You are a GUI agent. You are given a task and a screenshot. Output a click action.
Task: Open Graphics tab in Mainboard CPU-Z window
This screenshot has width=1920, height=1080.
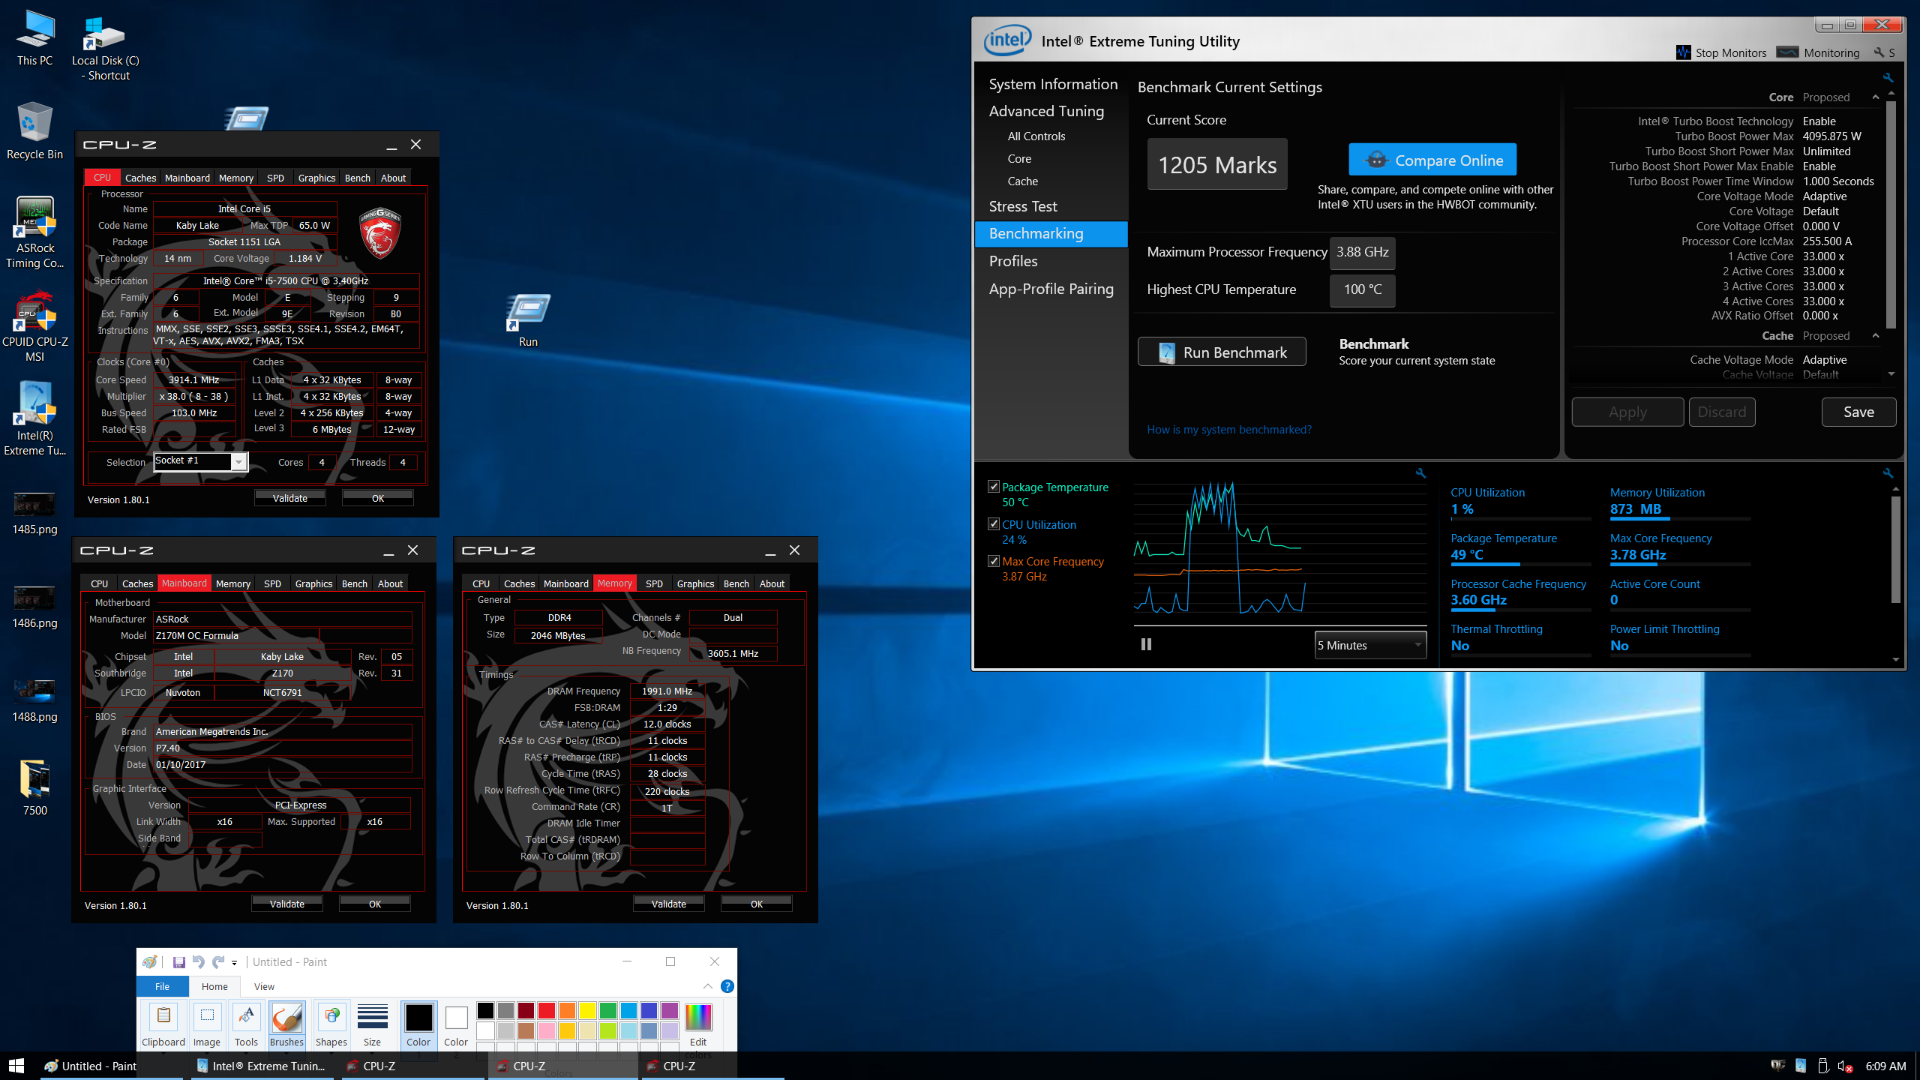(313, 584)
